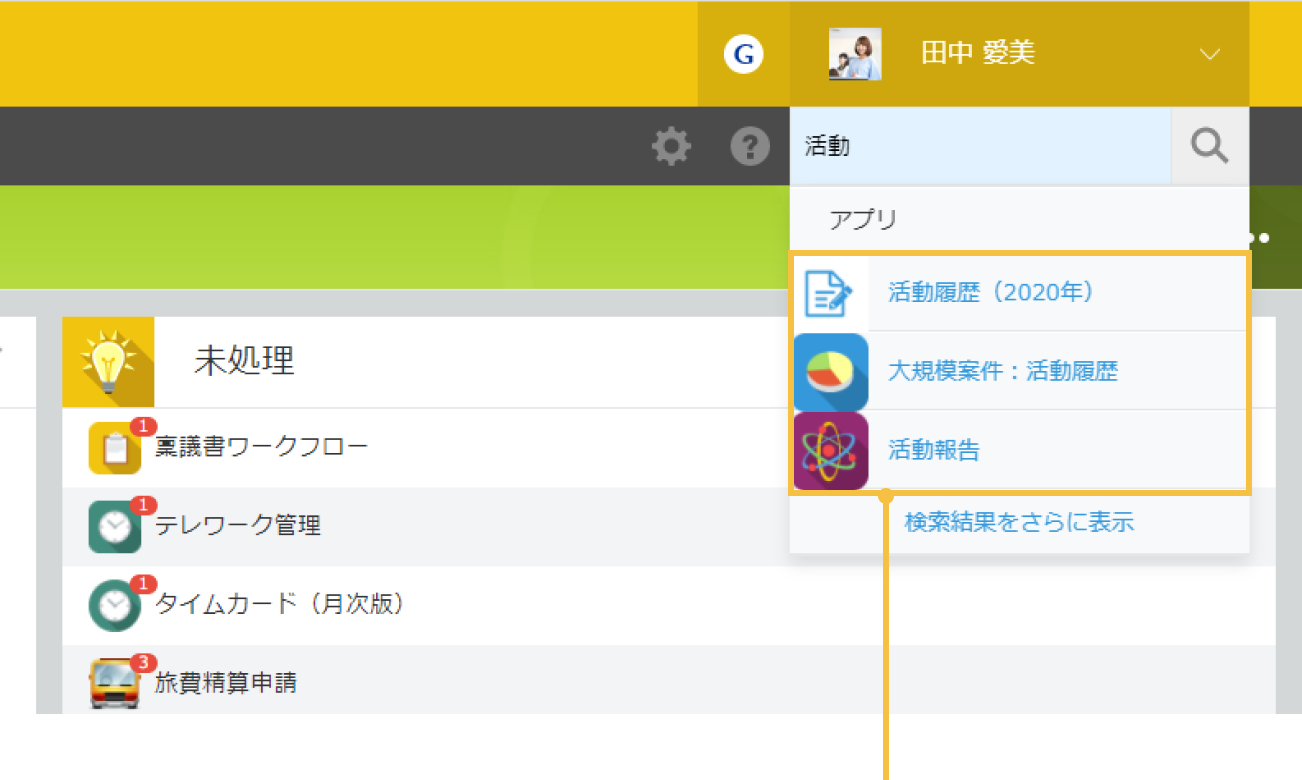Show more results via 検索結果をさらに表示

pos(1017,522)
